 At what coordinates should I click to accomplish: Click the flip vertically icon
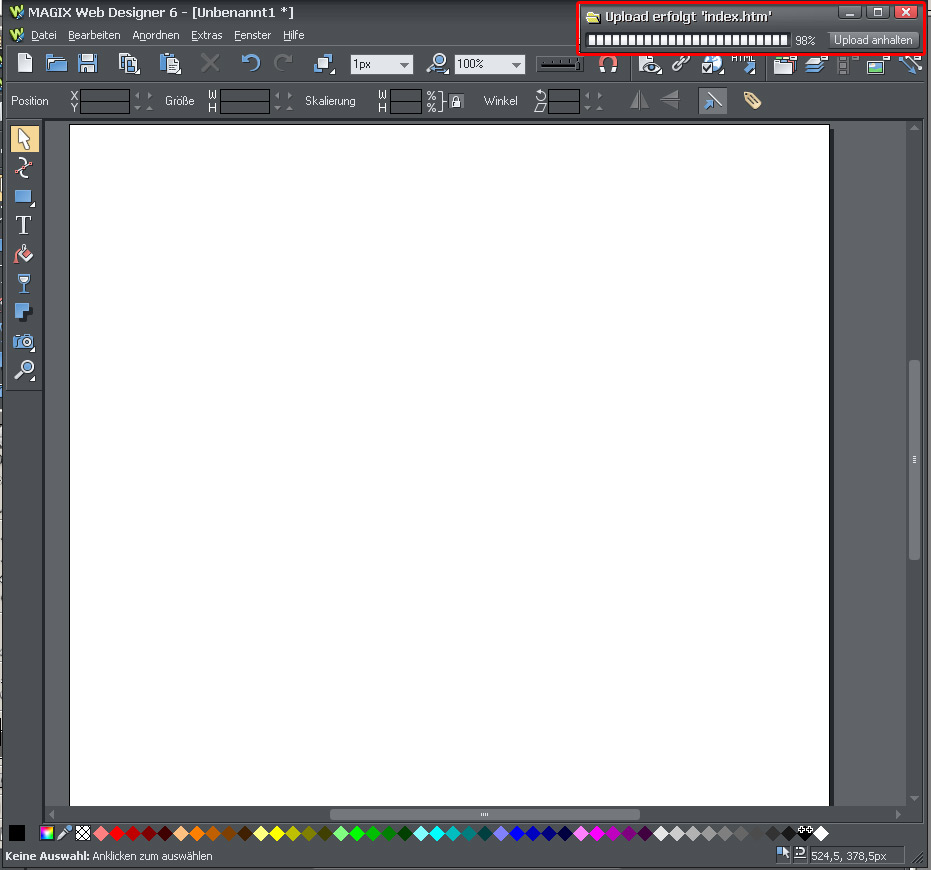pyautogui.click(x=670, y=100)
